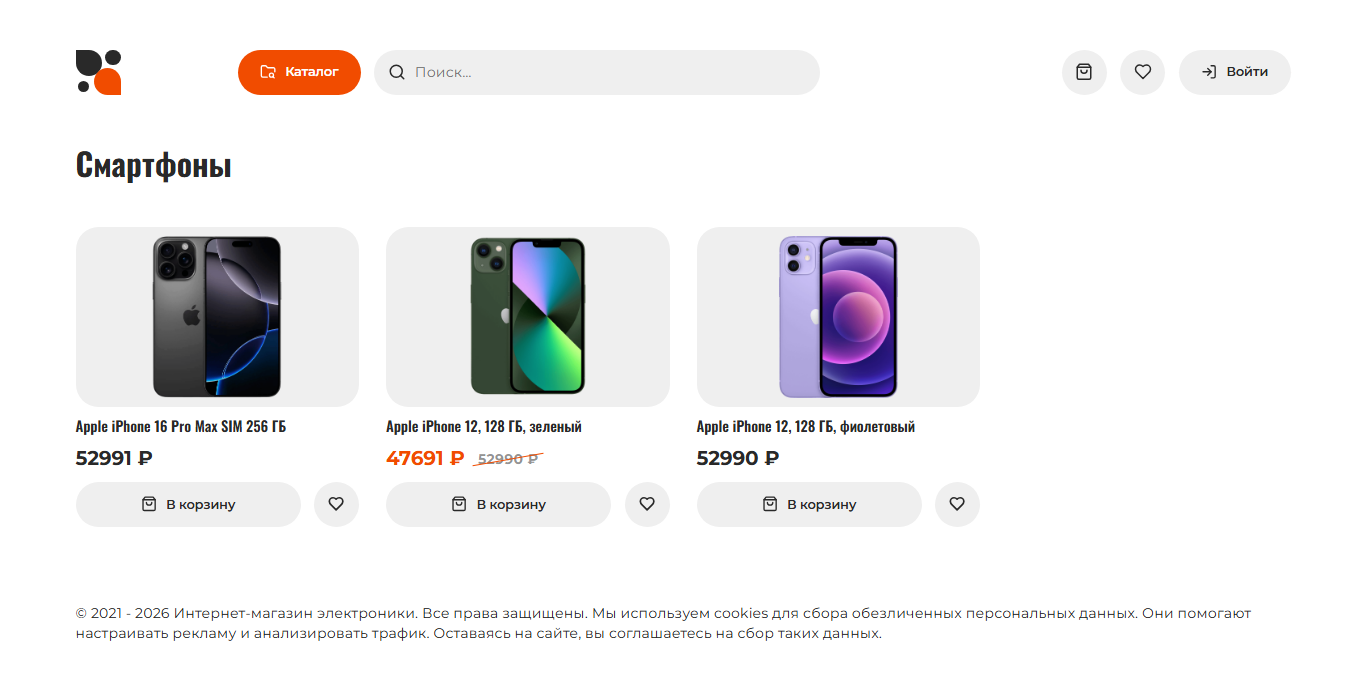Toggle favorite for green iPhone 12

647,504
